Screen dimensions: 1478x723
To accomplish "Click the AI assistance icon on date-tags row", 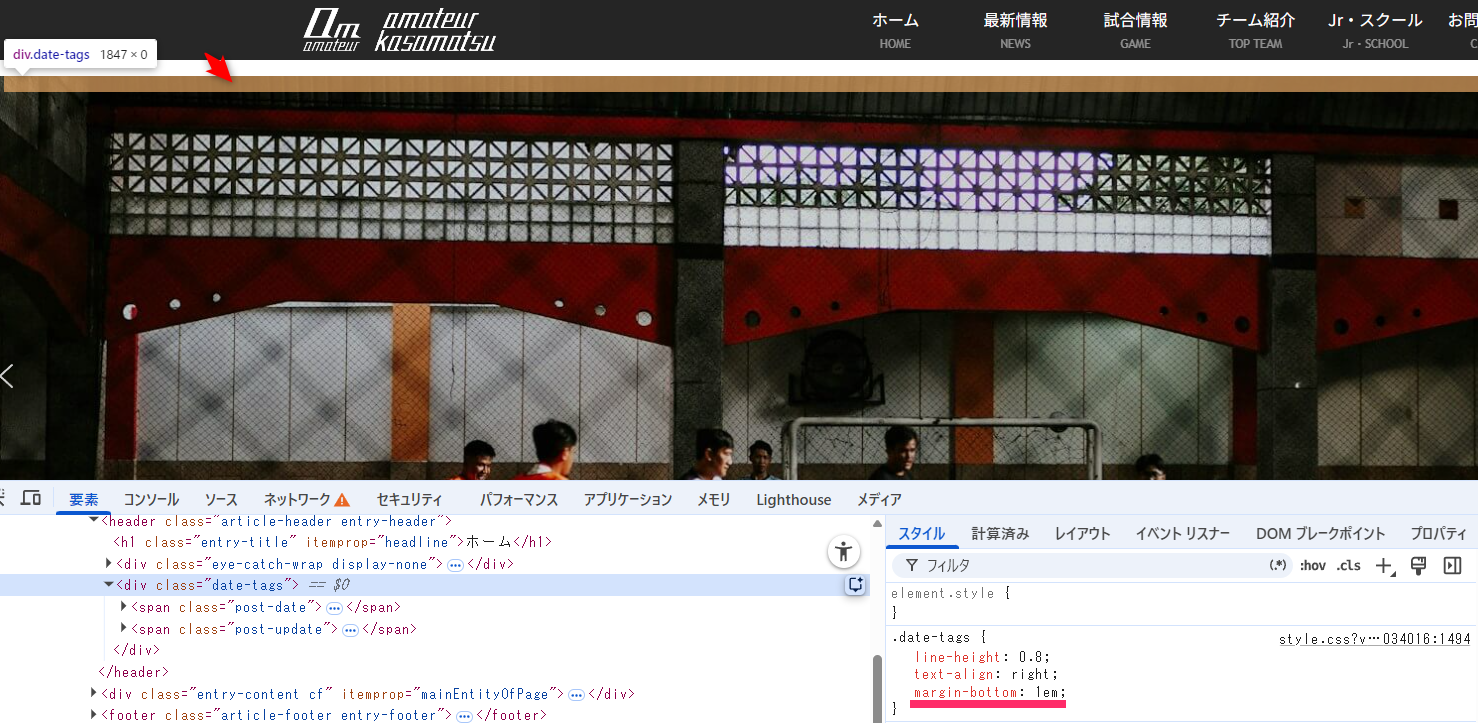I will pos(856,586).
